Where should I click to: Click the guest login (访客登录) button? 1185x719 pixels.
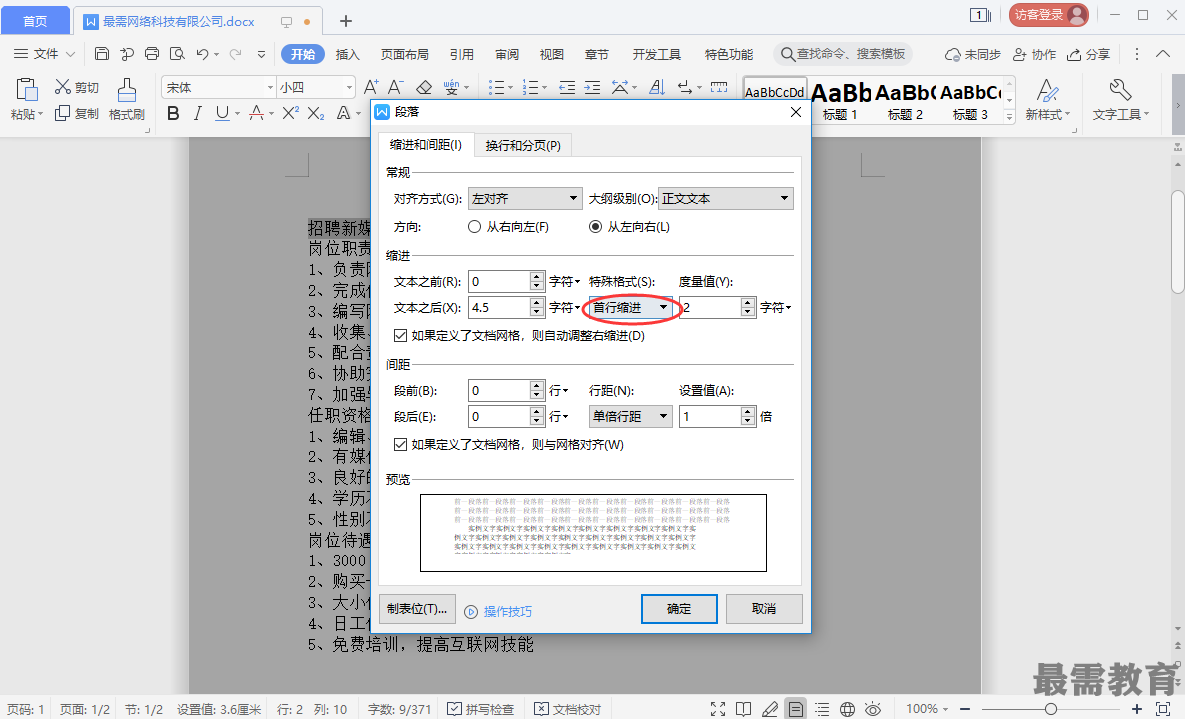point(1048,15)
